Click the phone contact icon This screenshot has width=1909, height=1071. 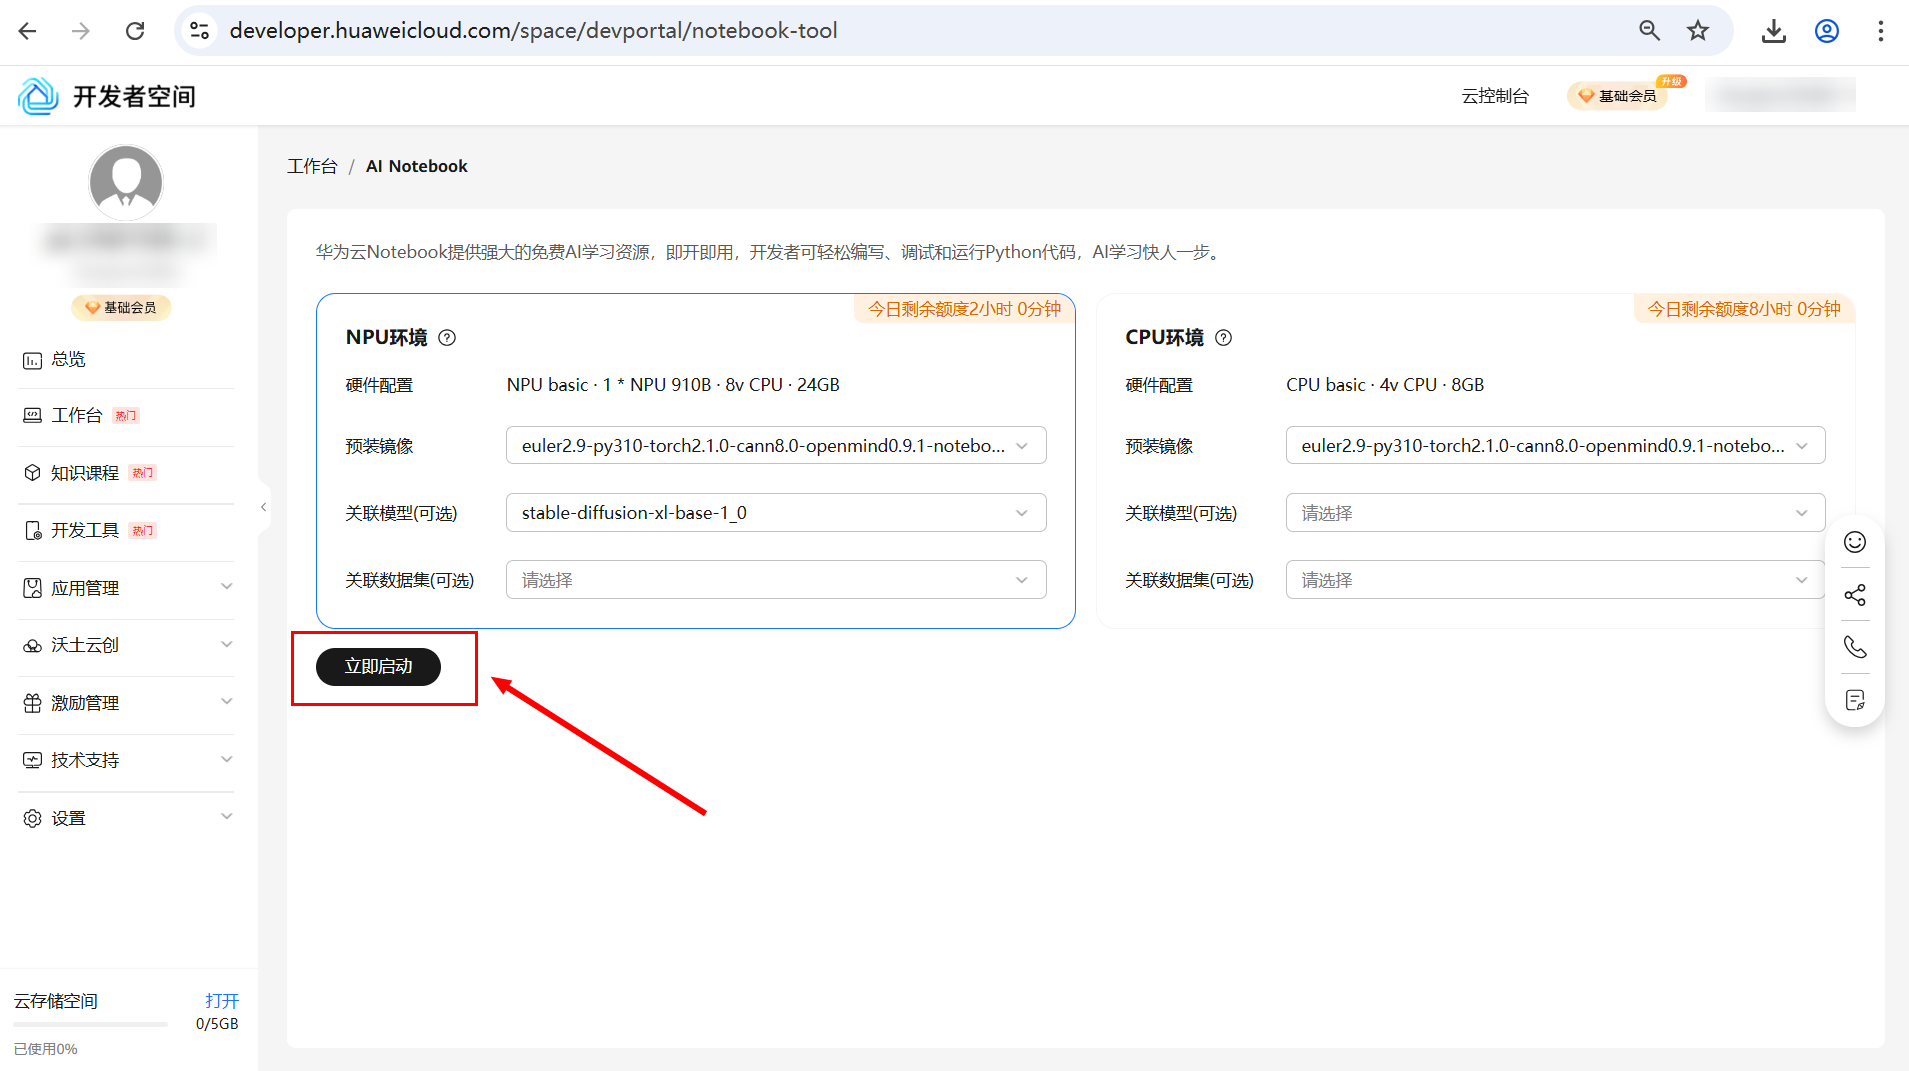pyautogui.click(x=1855, y=647)
